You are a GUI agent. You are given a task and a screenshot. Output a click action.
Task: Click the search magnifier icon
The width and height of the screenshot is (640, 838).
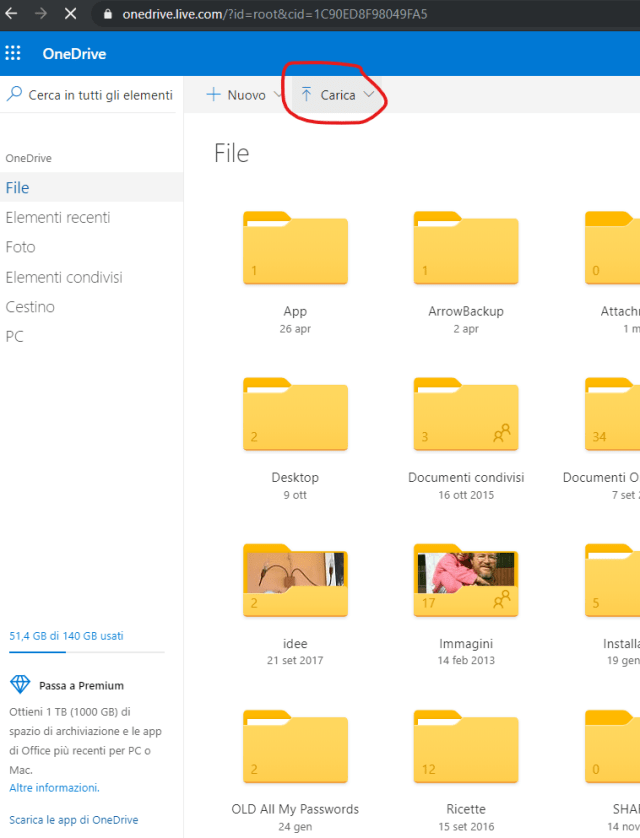click(14, 94)
